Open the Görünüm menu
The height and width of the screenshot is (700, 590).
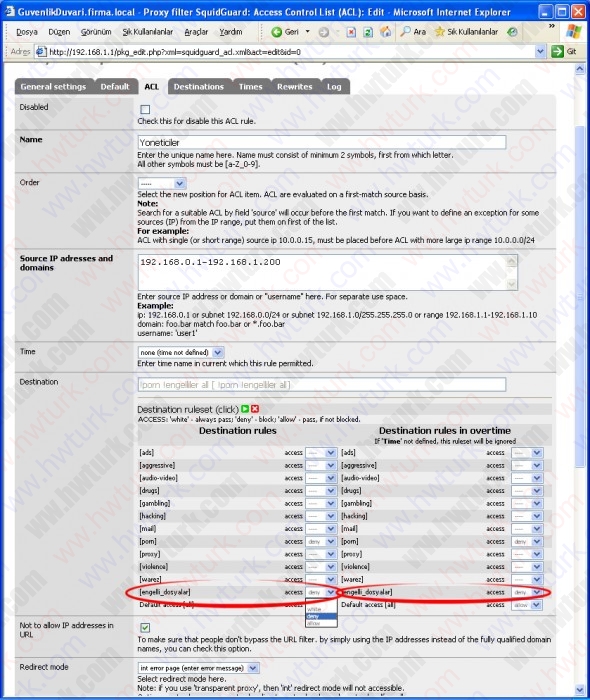pos(96,32)
